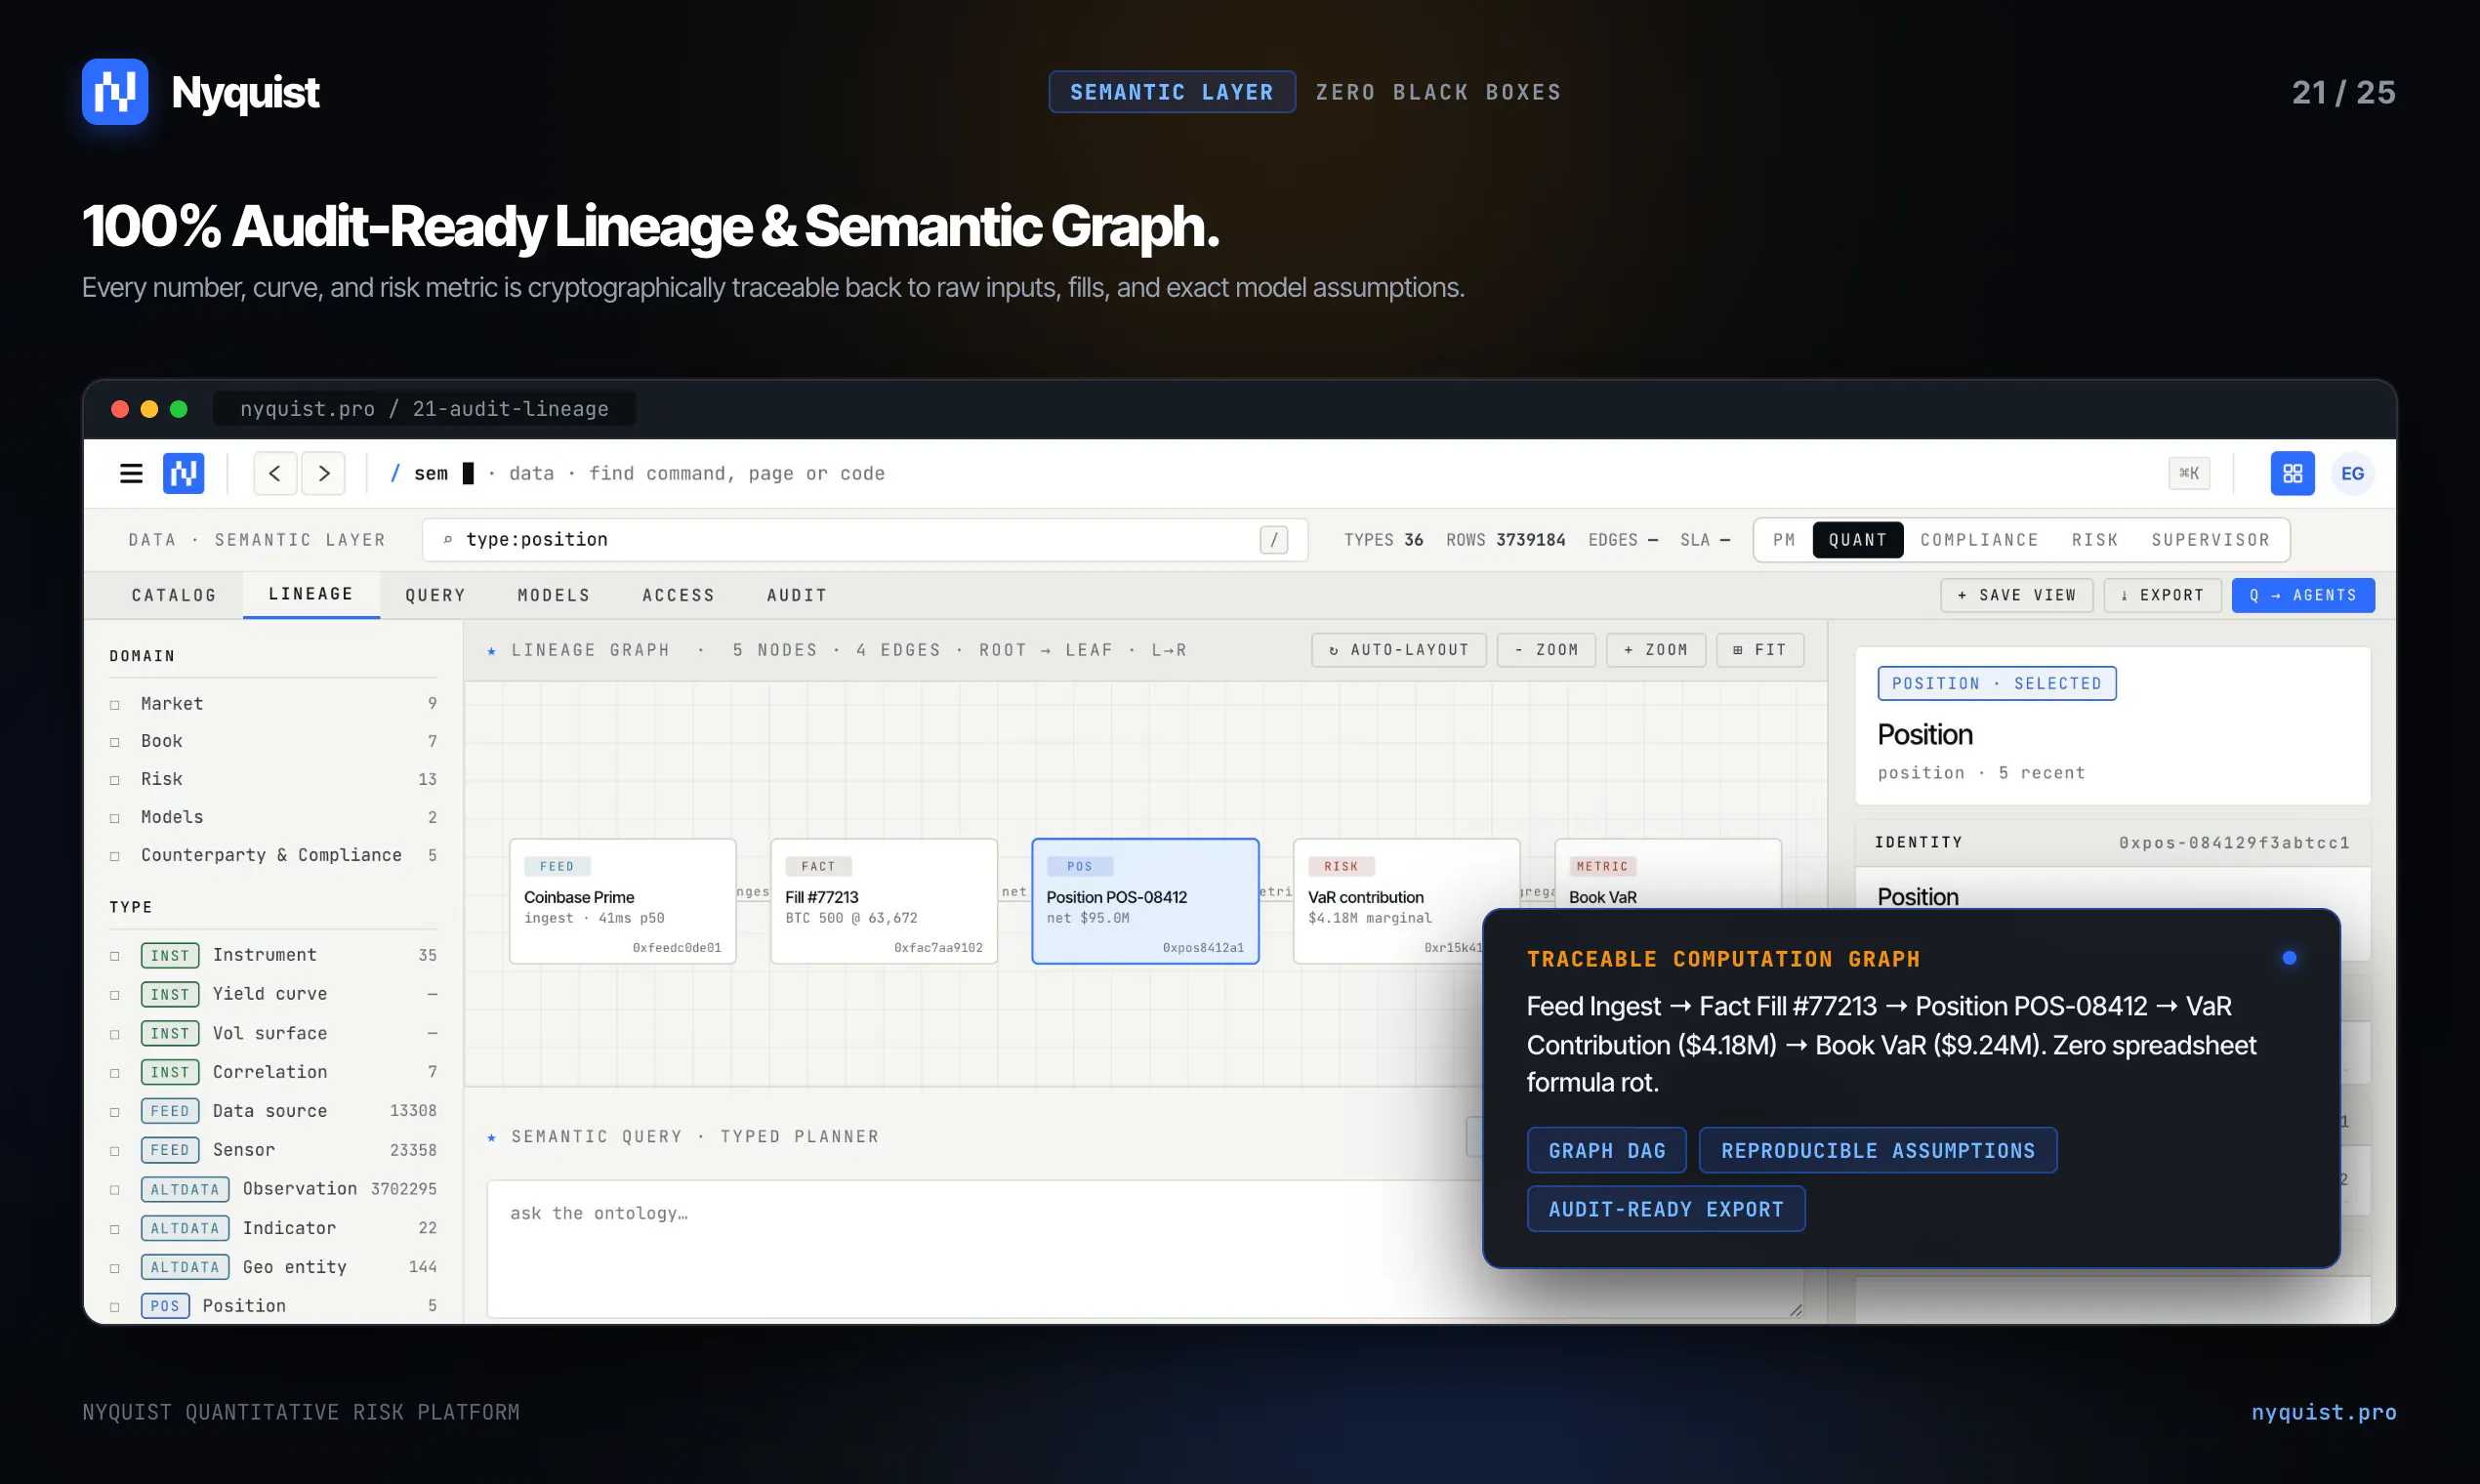Screen dimensions: 2480x1484
Task: Select the PM persona
Action: click(x=1784, y=540)
